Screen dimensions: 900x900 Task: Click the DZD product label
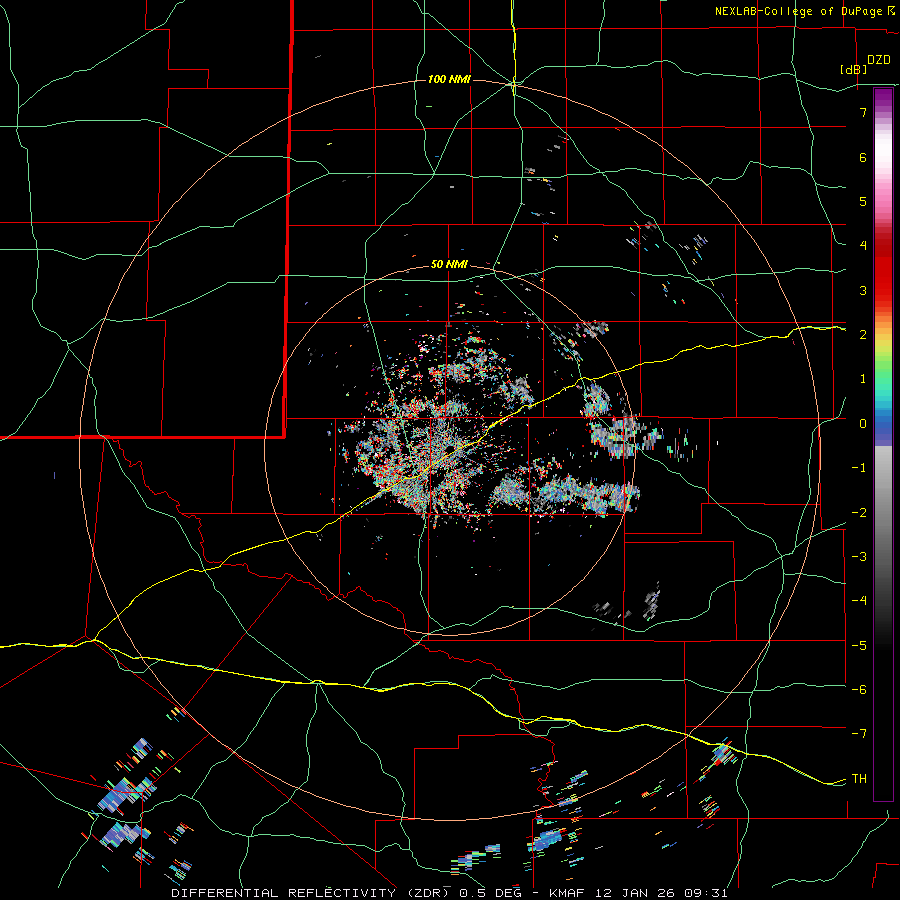pyautogui.click(x=879, y=60)
